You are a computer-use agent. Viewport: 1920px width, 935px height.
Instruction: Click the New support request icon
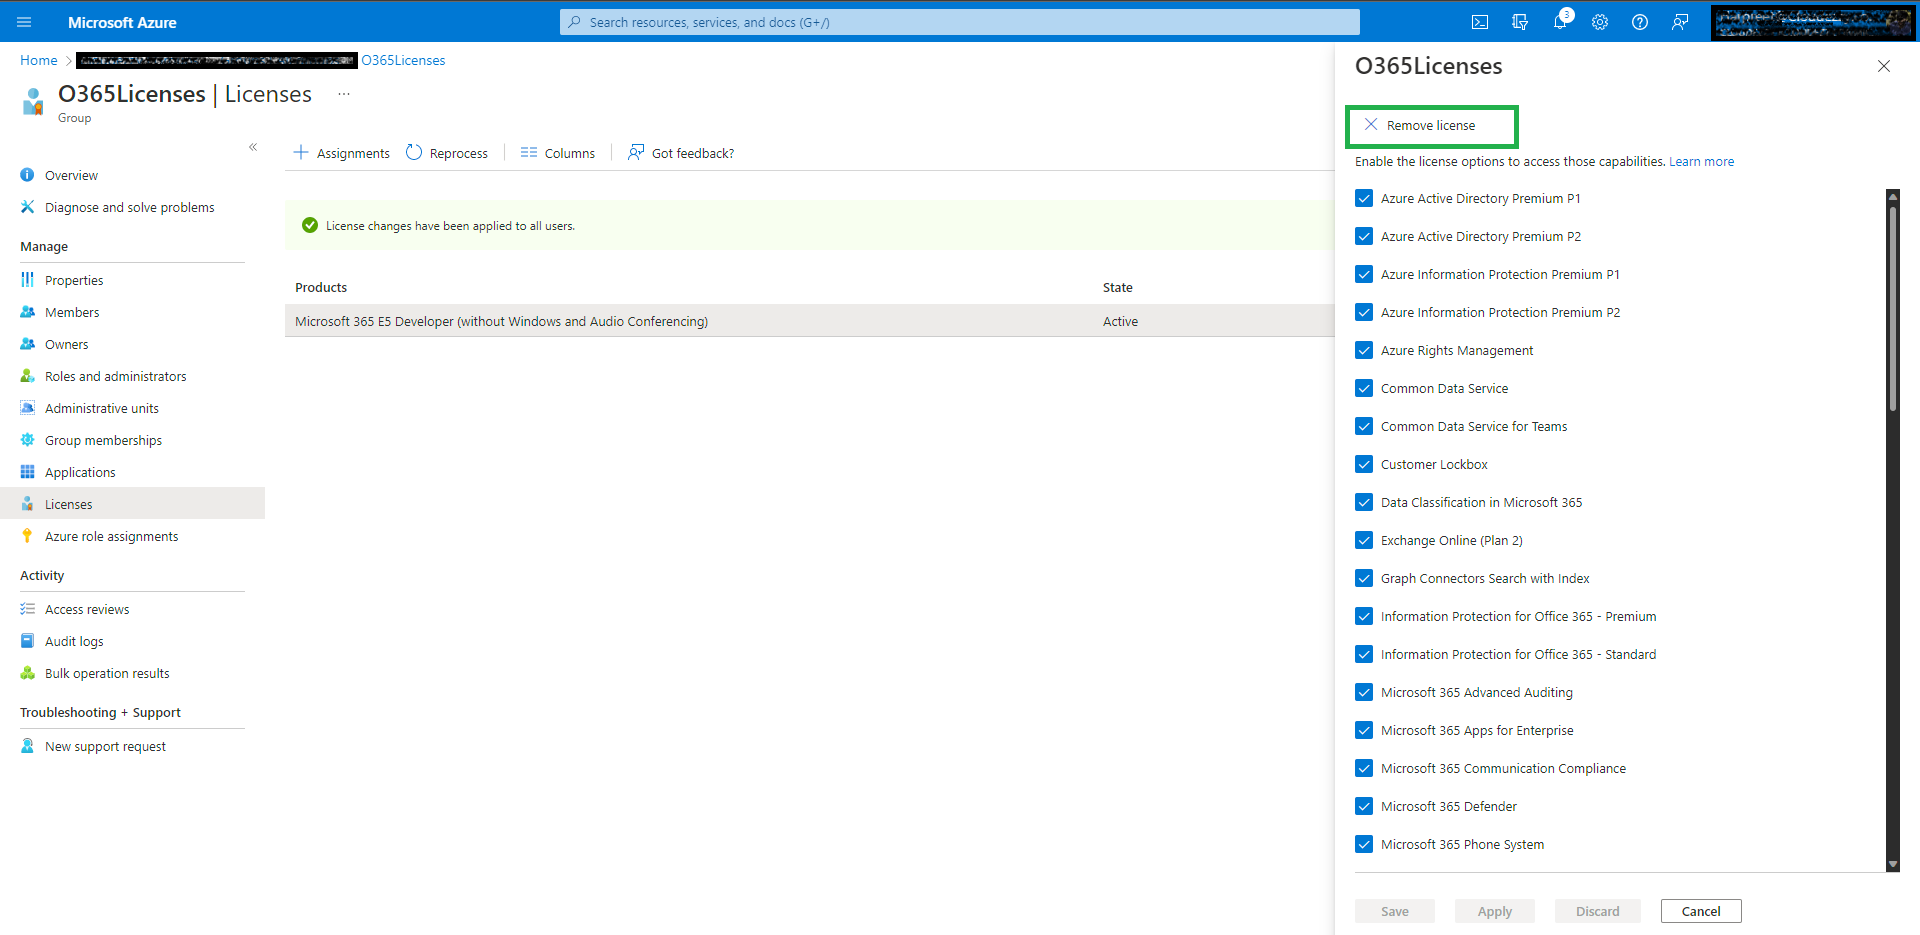[27, 746]
